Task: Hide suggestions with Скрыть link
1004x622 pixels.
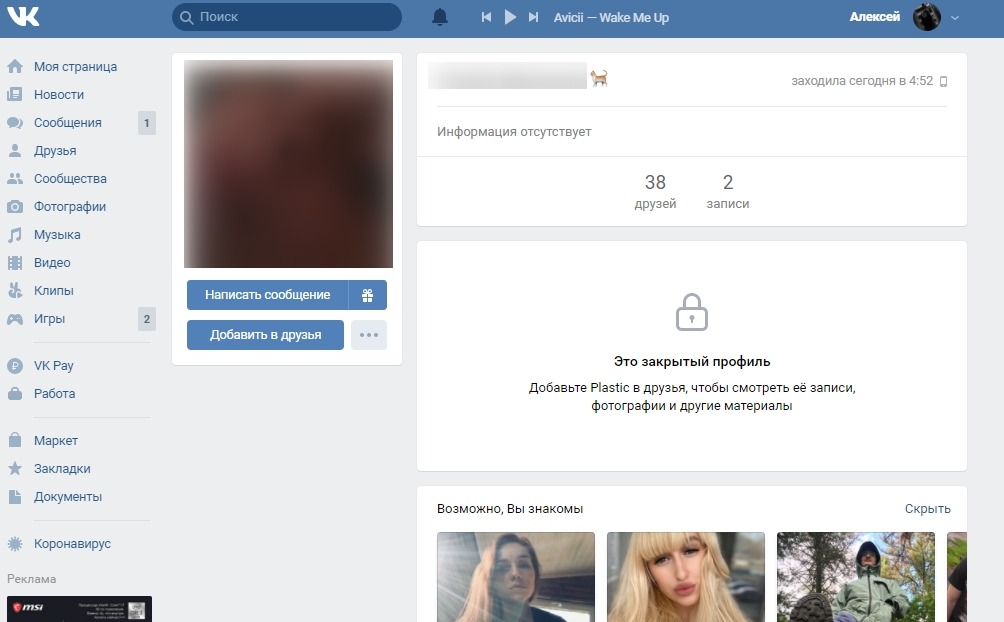Action: 927,509
